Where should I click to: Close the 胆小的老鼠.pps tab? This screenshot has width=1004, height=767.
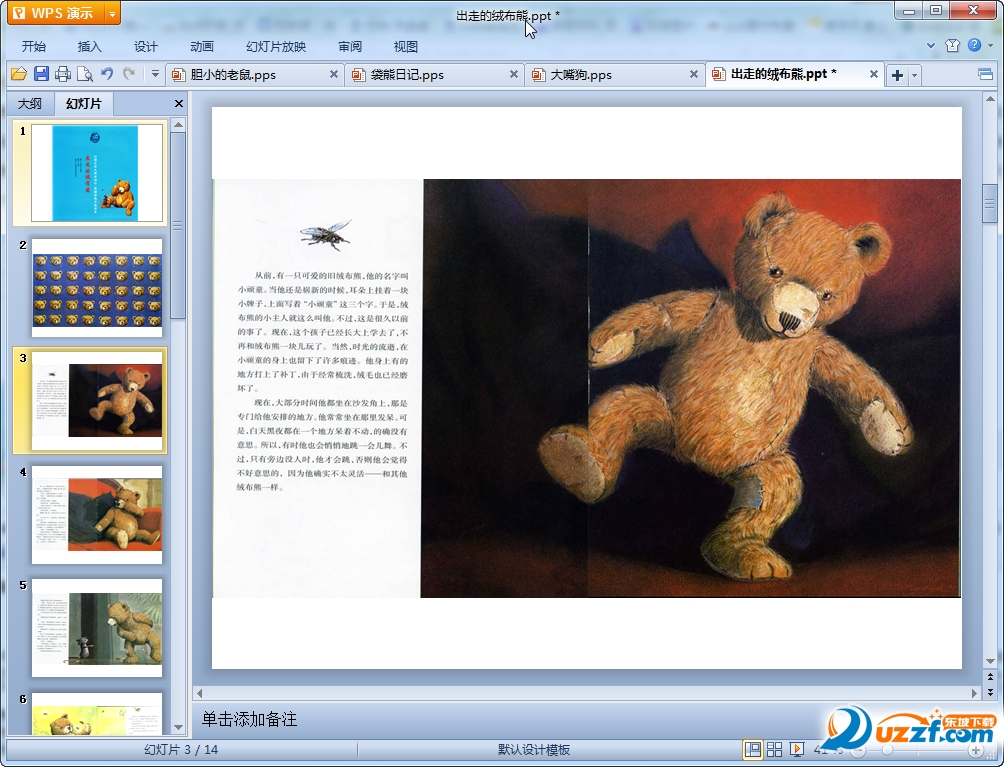[x=334, y=74]
